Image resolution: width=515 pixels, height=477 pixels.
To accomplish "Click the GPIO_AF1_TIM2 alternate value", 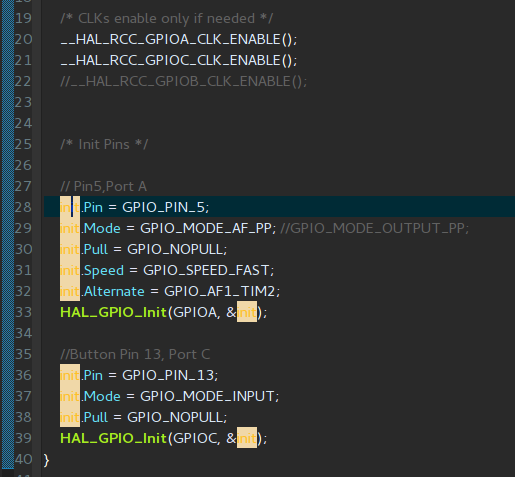I will click(220, 292).
